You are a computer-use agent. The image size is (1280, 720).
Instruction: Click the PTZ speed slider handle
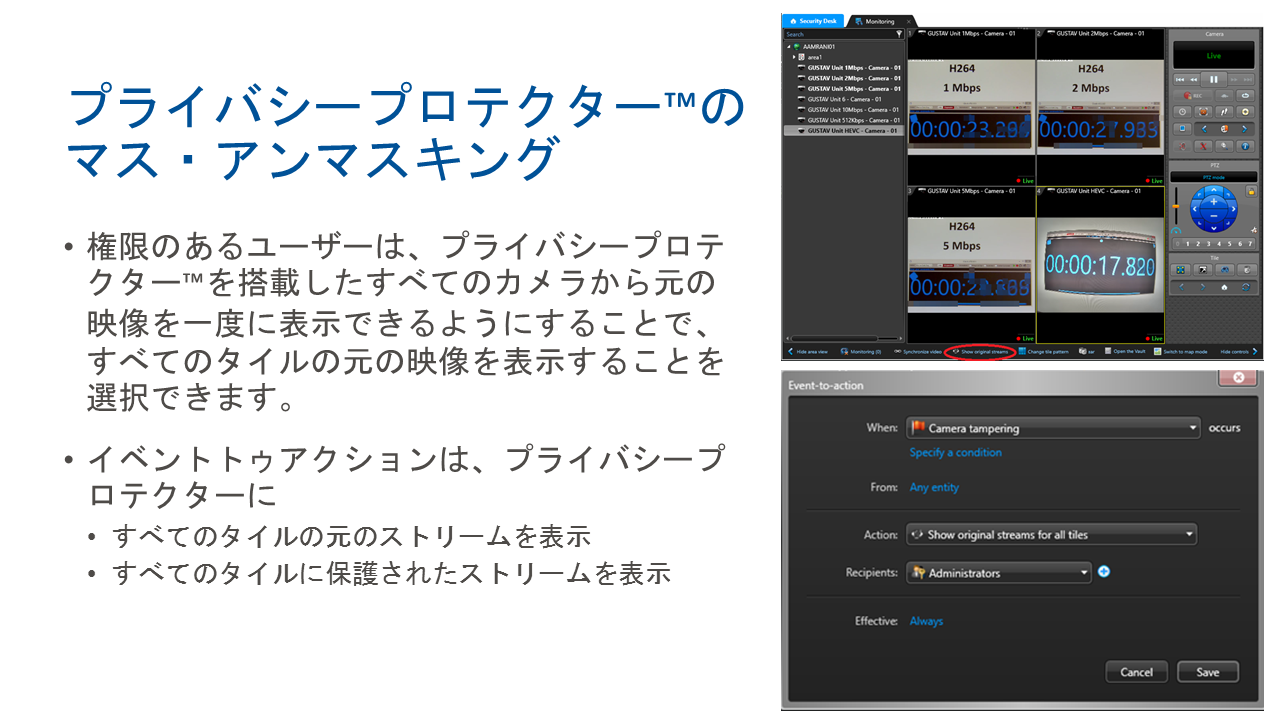(x=1176, y=207)
